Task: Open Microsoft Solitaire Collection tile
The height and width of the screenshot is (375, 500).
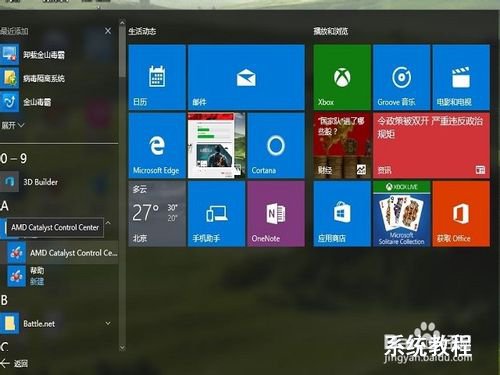Action: [401, 214]
